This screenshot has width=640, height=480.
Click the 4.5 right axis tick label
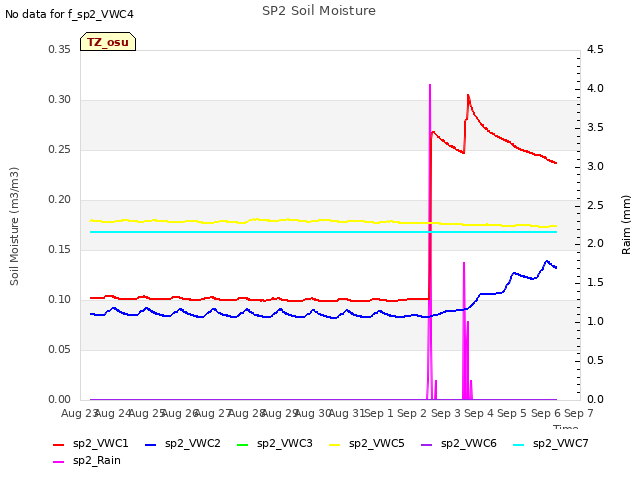[595, 50]
